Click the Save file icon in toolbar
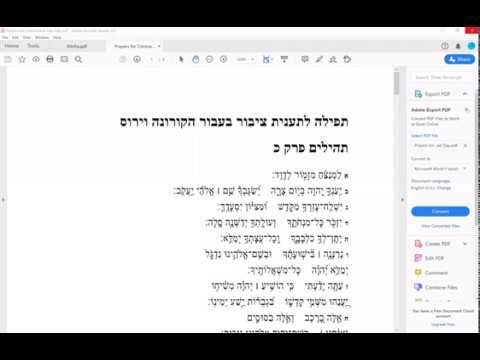Viewport: 480px width, 360px height. (8, 60)
